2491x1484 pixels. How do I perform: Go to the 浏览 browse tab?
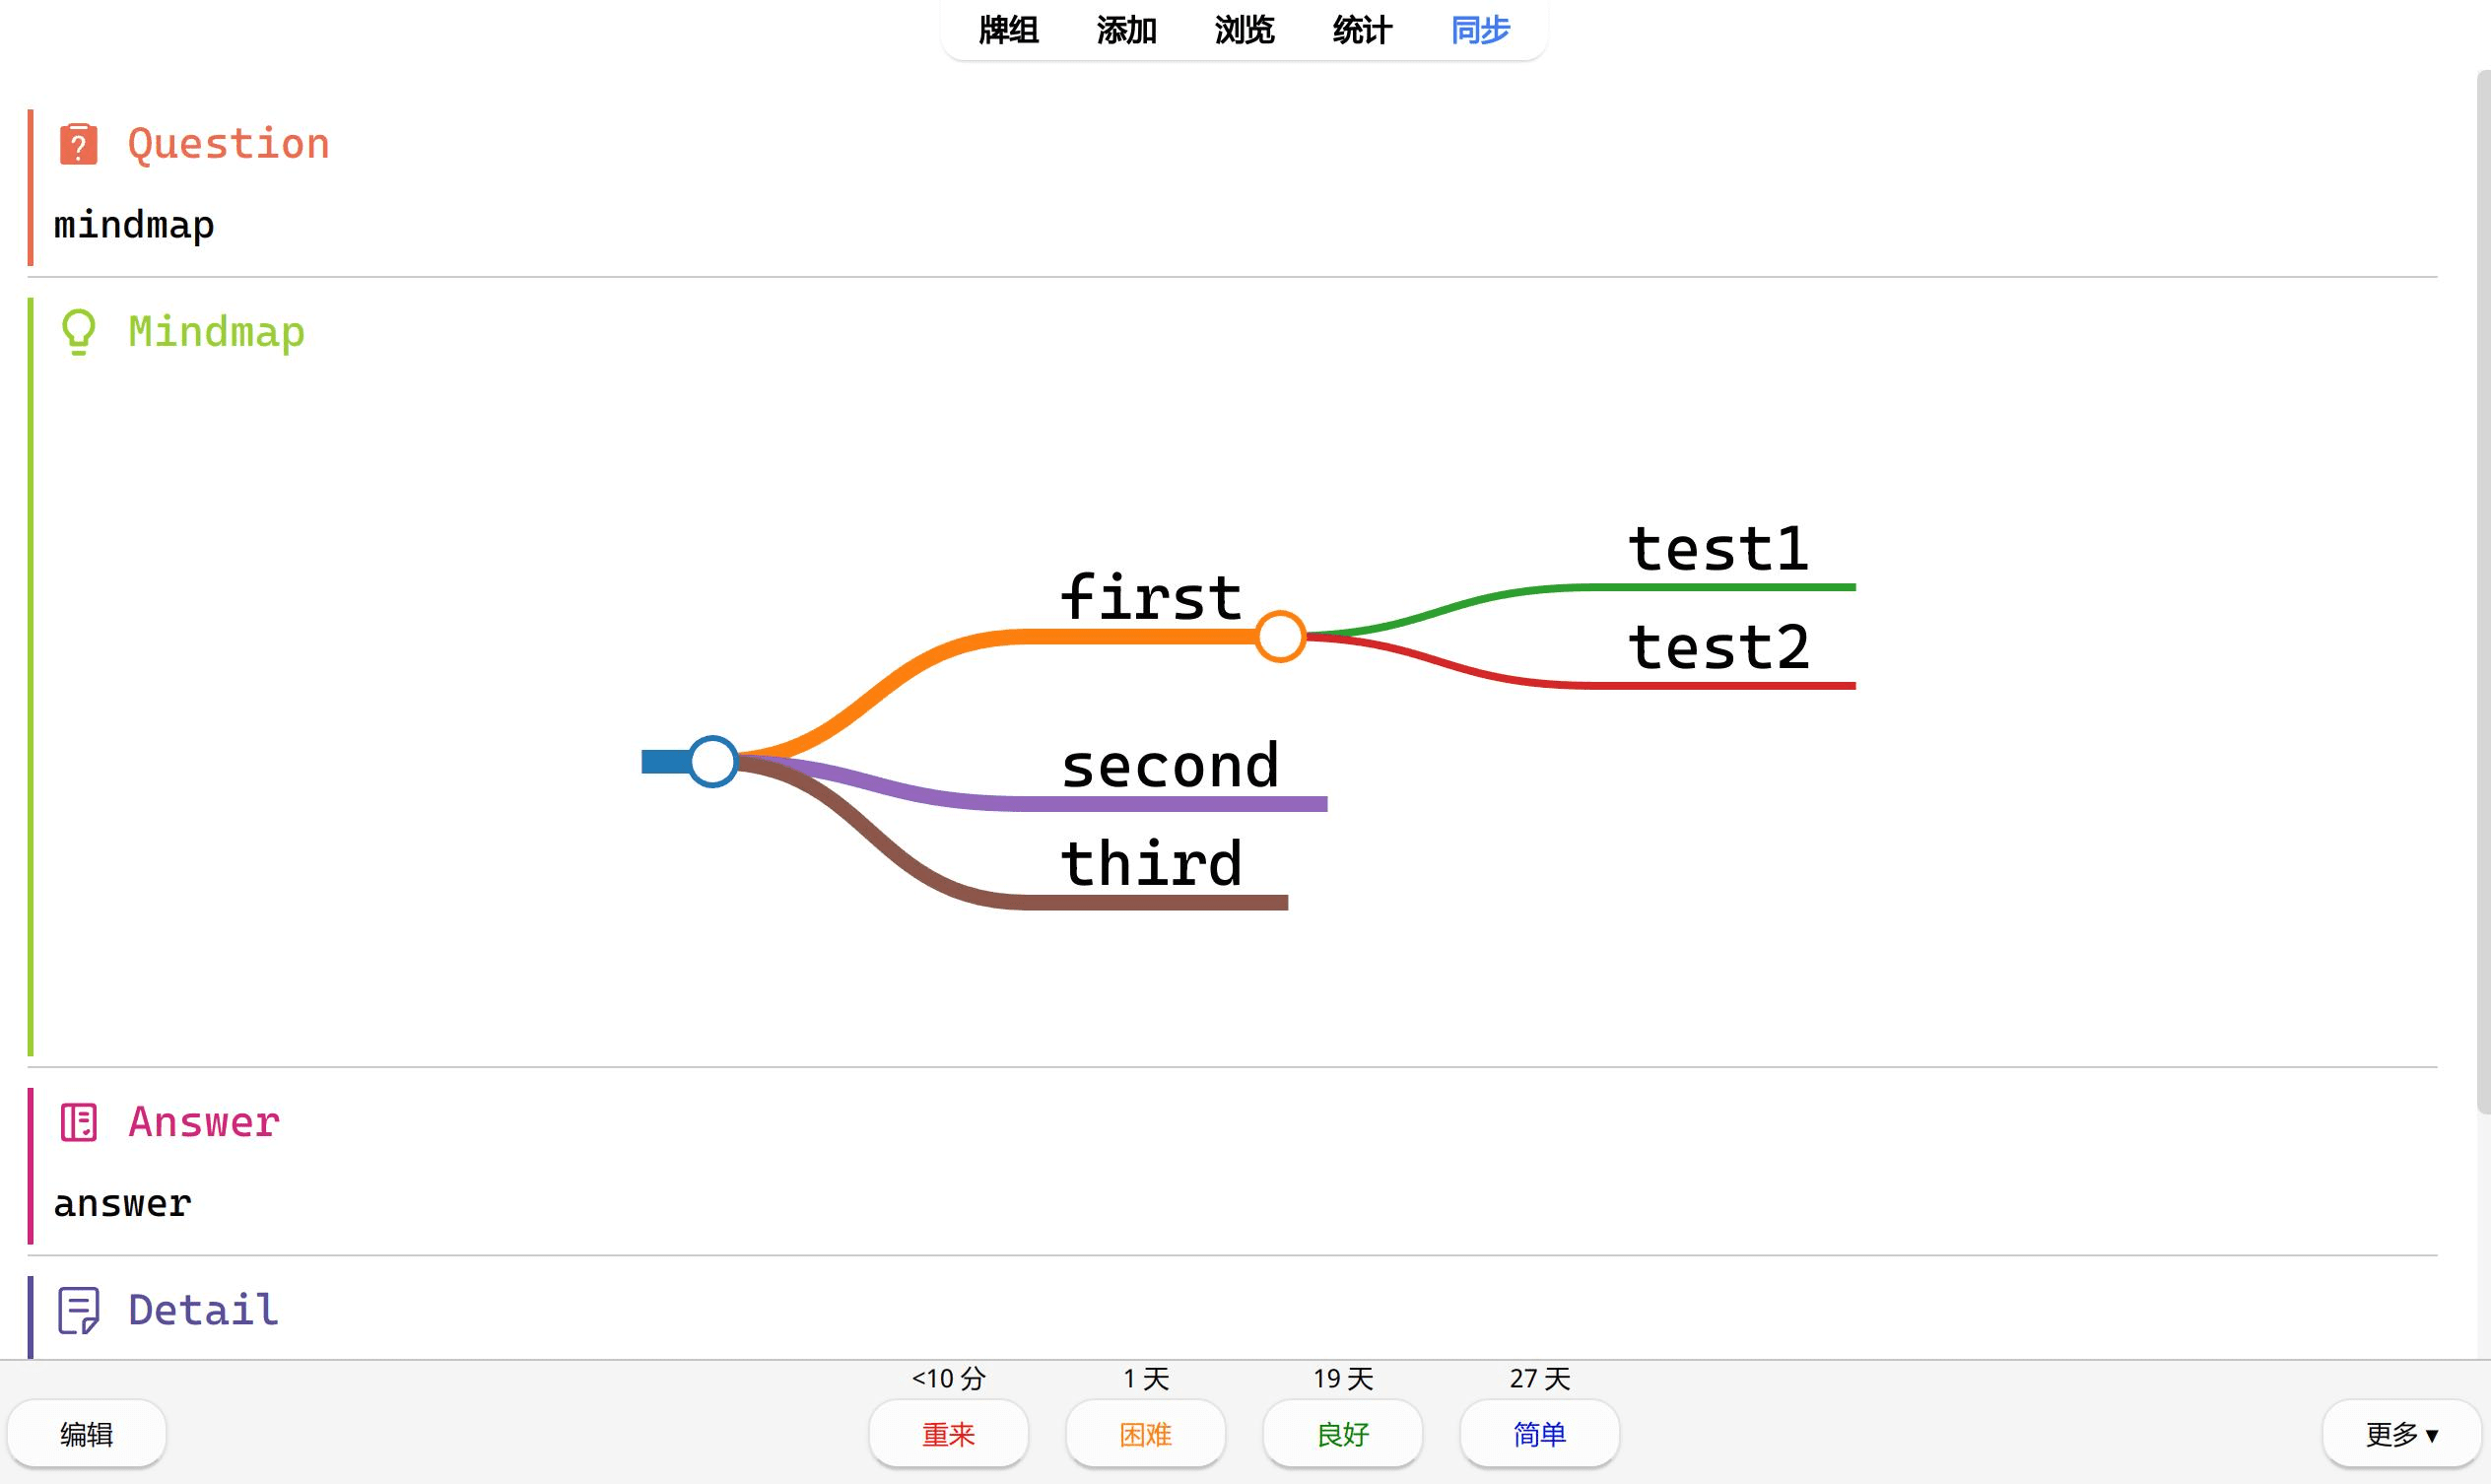click(x=1244, y=30)
